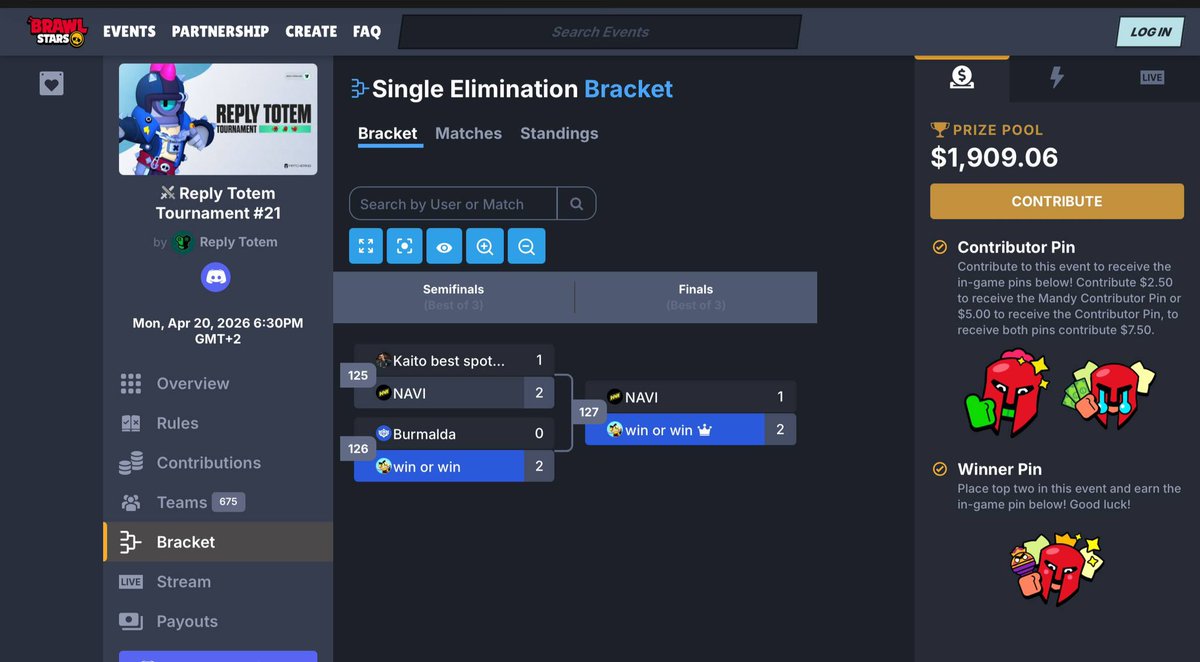
Task: Click the $1,909.06 prize pool amount
Action: [x=994, y=157]
